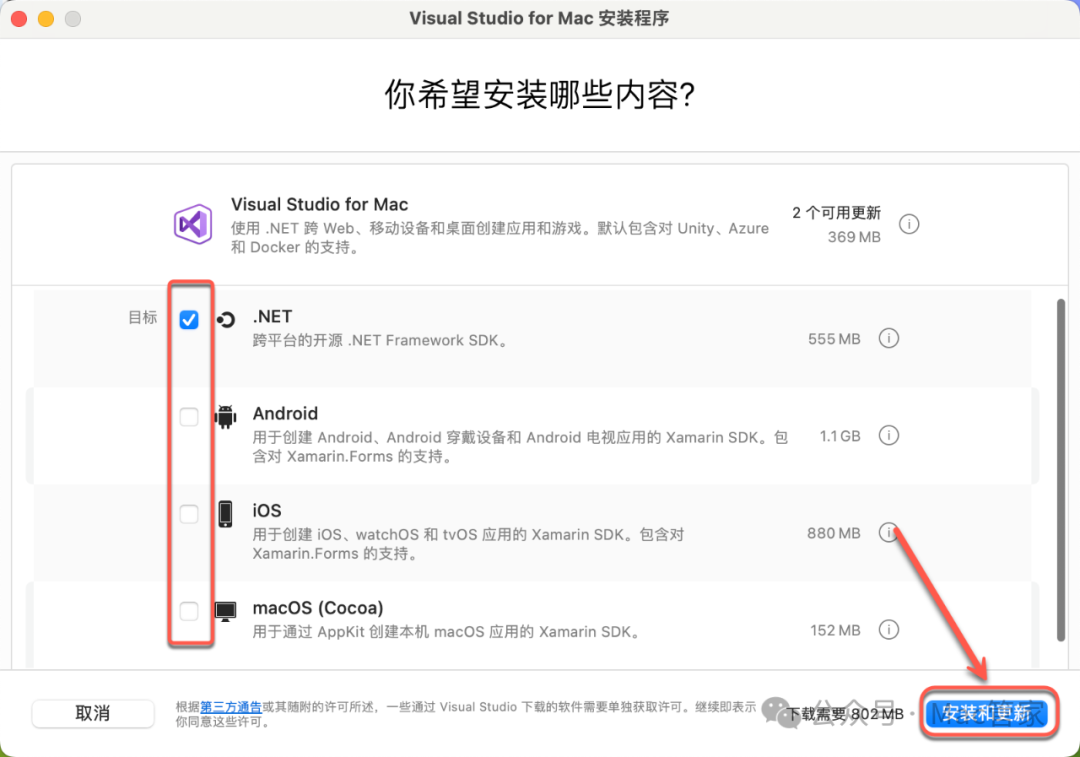Select the Android component title text
Screen dimensions: 1080x757
point(285,413)
